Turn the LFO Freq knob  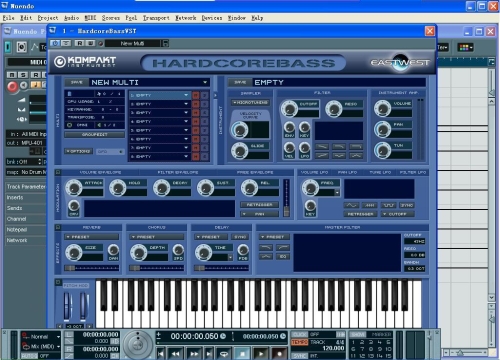310,187
